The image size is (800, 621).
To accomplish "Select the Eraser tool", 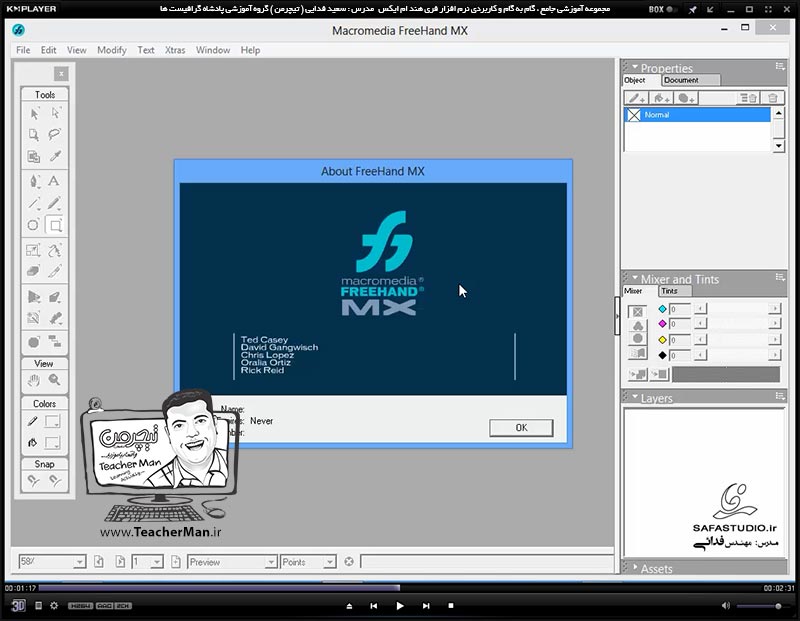I will tap(34, 271).
